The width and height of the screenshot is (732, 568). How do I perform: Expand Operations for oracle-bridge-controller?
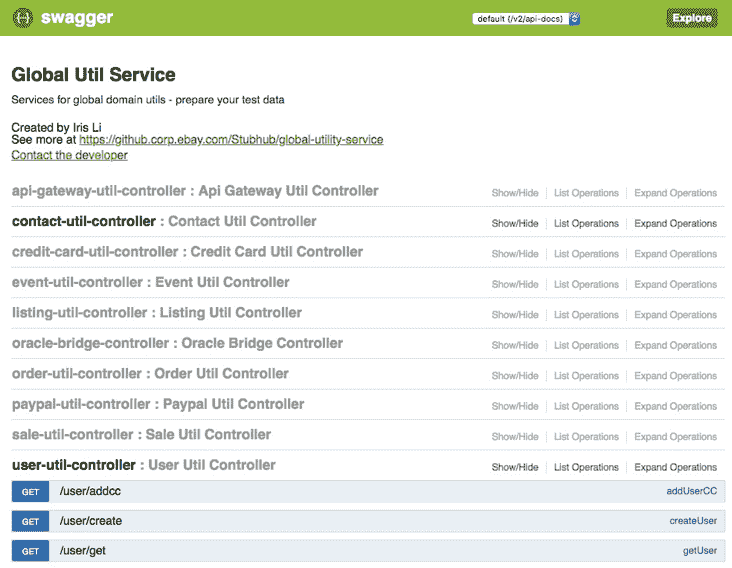(676, 345)
